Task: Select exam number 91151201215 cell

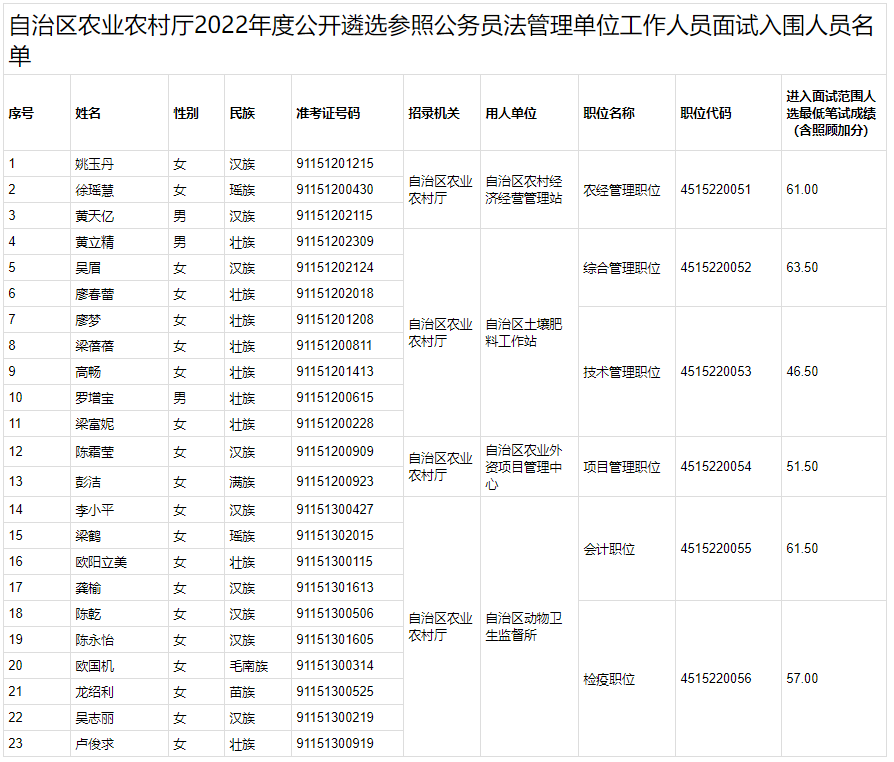Action: pyautogui.click(x=335, y=164)
